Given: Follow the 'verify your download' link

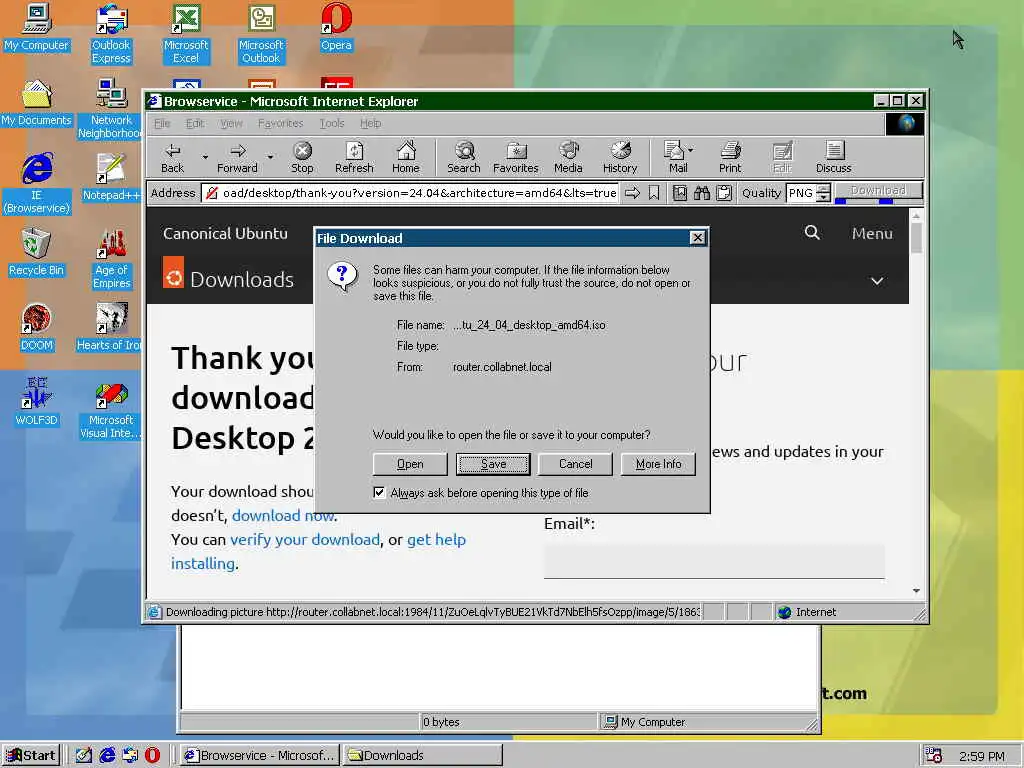Looking at the screenshot, I should coord(305,539).
